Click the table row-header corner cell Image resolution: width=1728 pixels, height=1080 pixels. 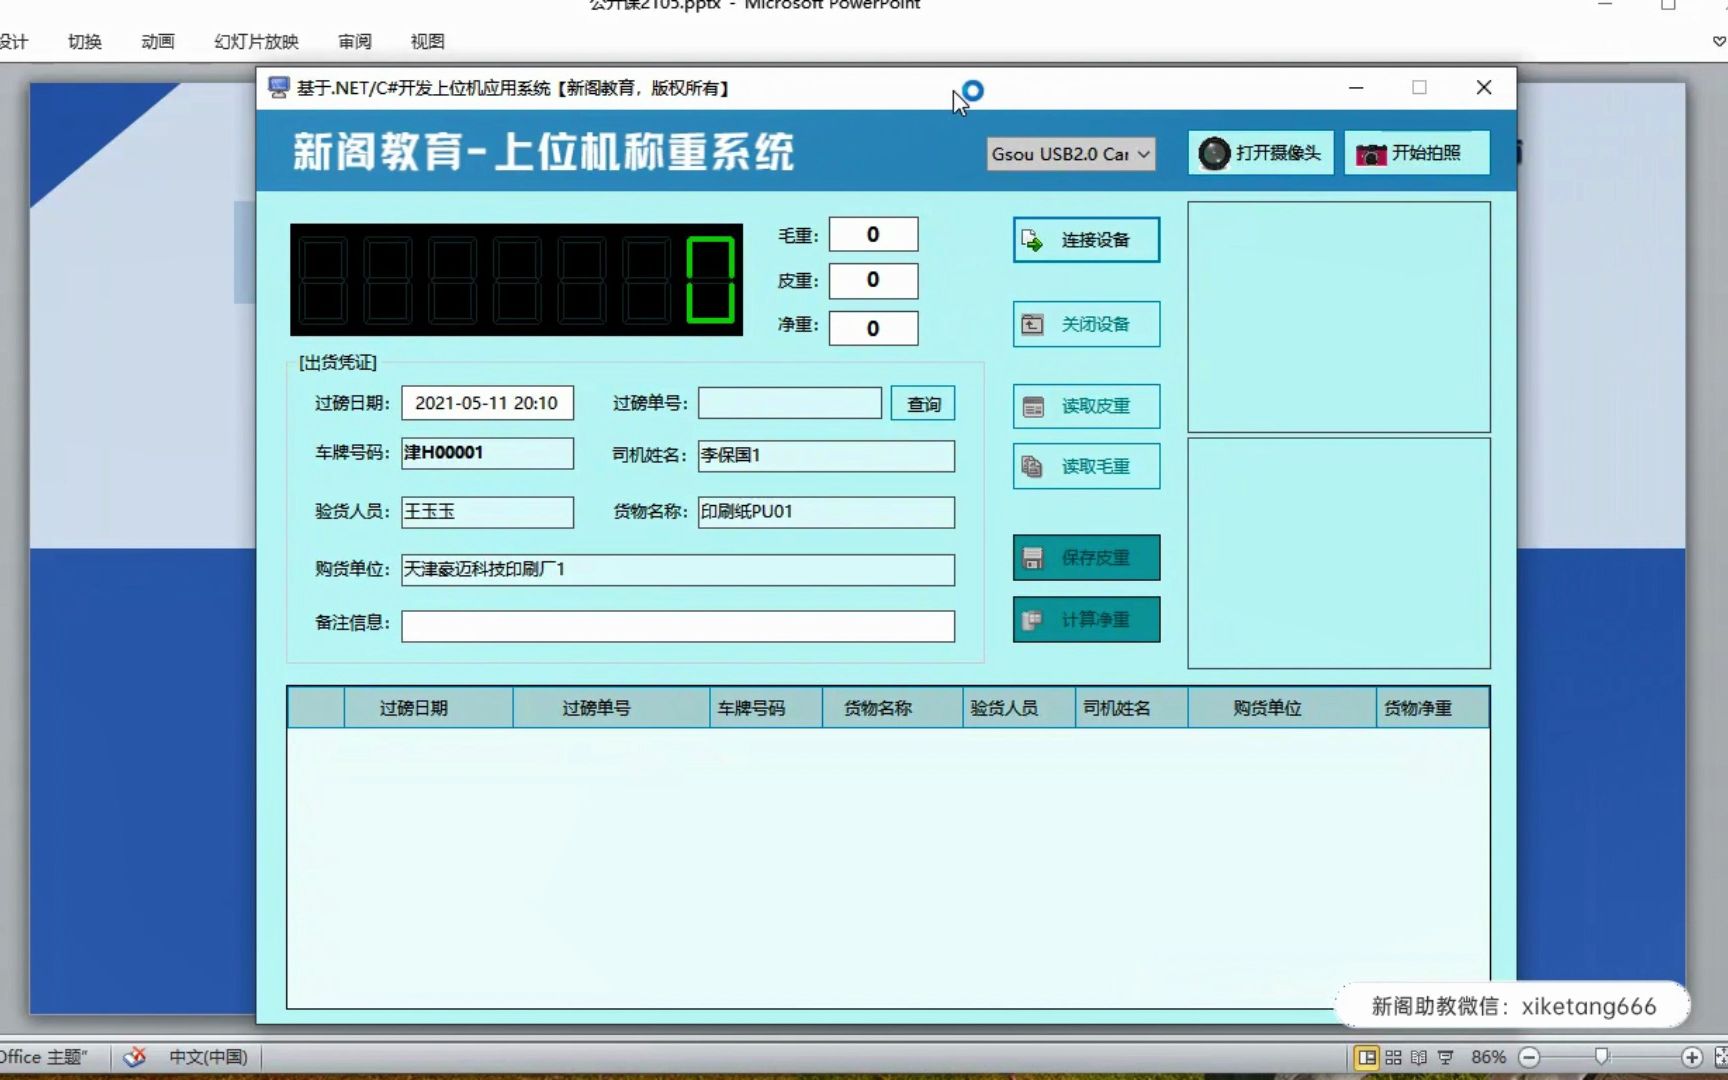pos(316,708)
